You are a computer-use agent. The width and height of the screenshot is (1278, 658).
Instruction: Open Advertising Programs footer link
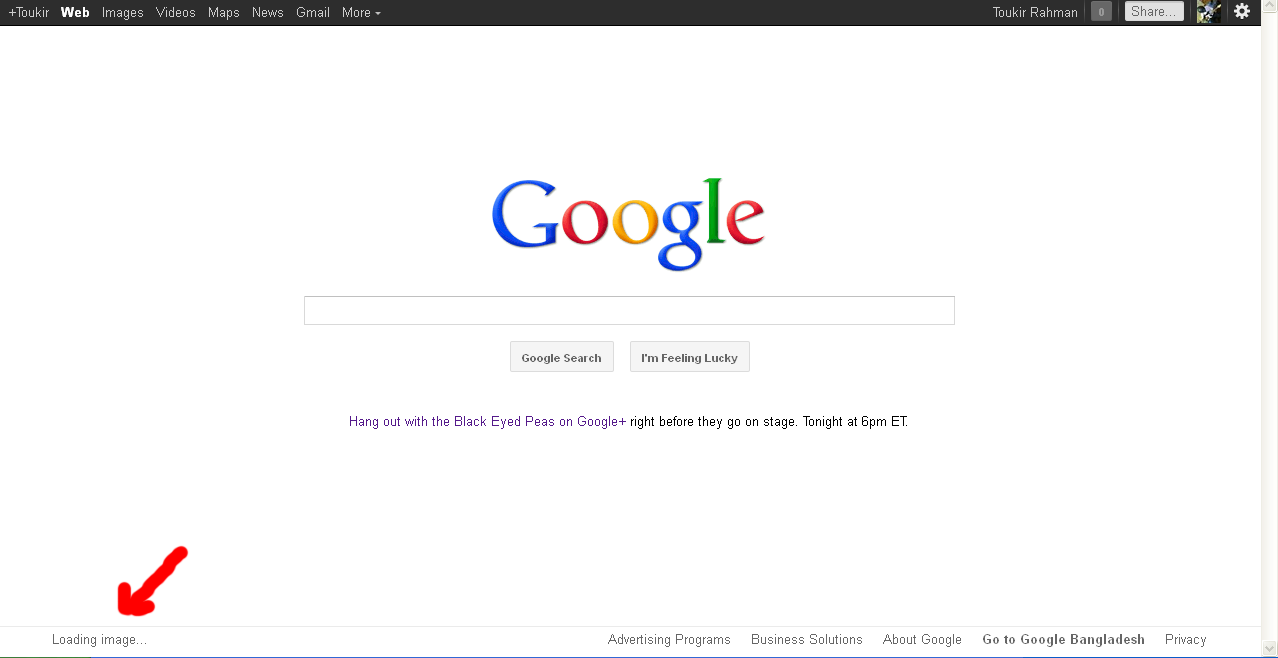click(669, 640)
